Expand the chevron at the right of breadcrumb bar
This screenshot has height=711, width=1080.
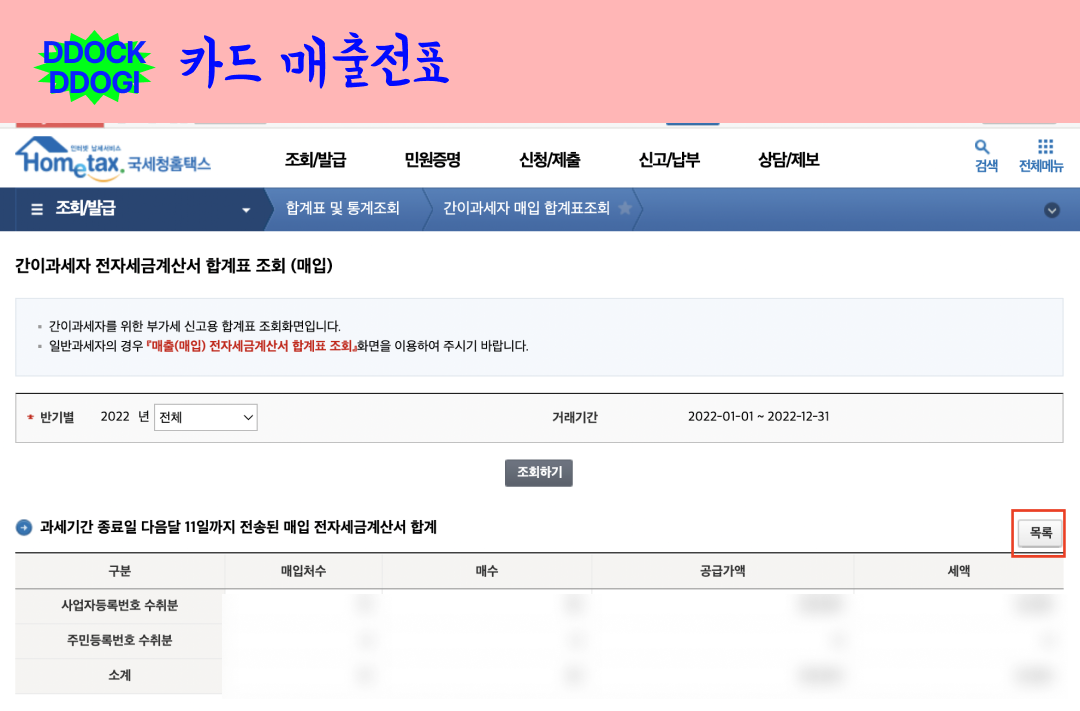[x=1051, y=210]
